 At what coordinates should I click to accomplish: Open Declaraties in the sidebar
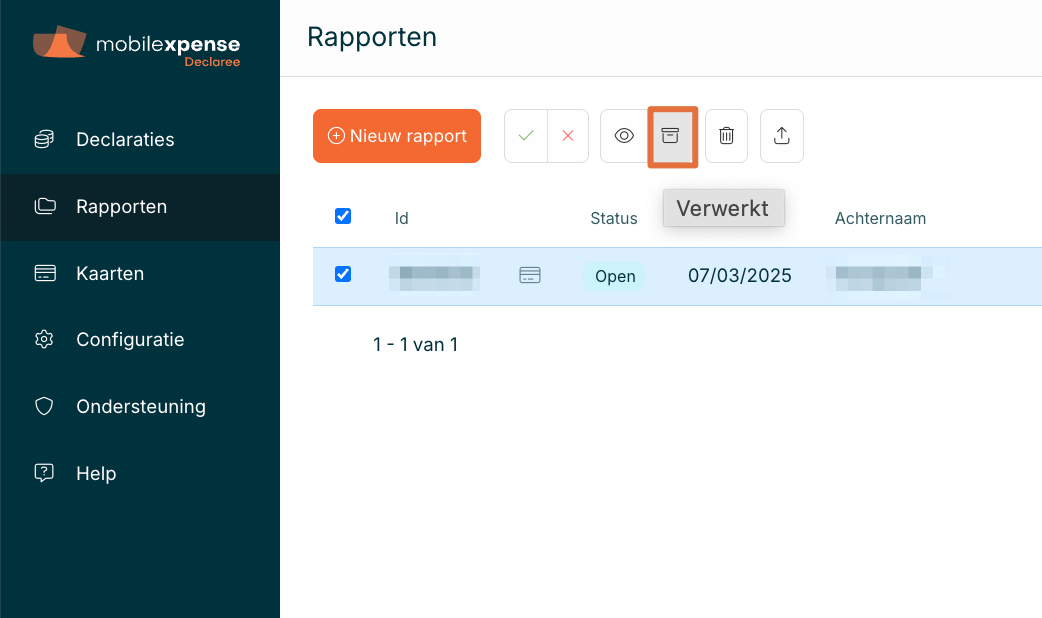[x=125, y=140]
